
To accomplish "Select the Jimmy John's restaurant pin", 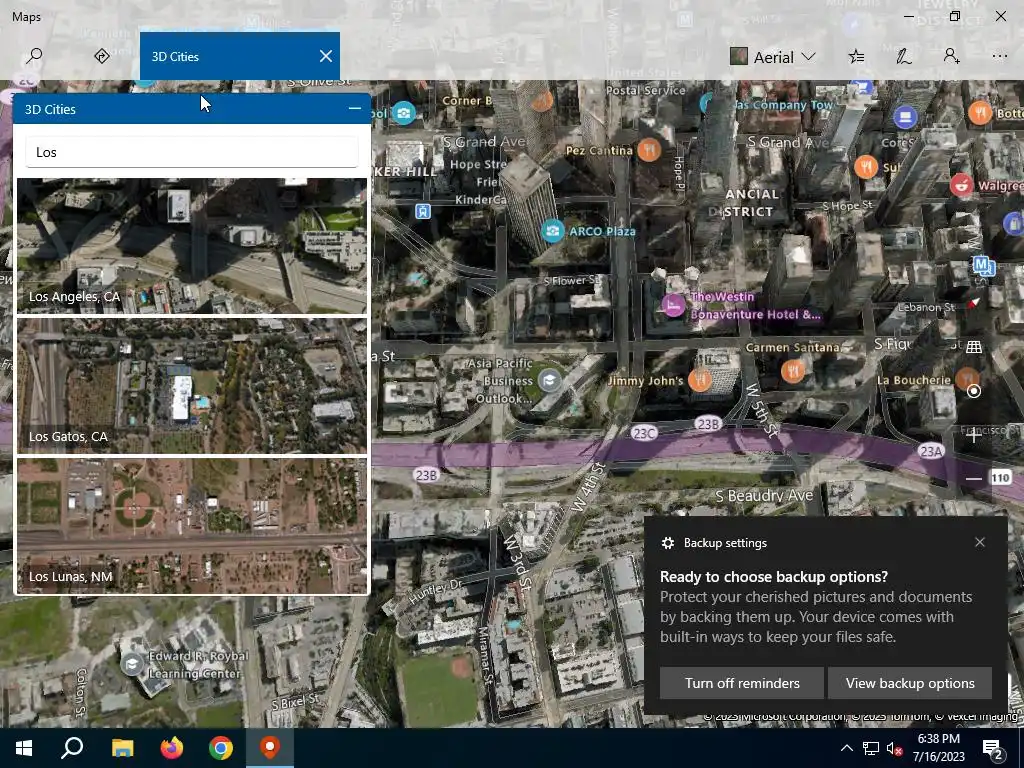I will pos(699,379).
